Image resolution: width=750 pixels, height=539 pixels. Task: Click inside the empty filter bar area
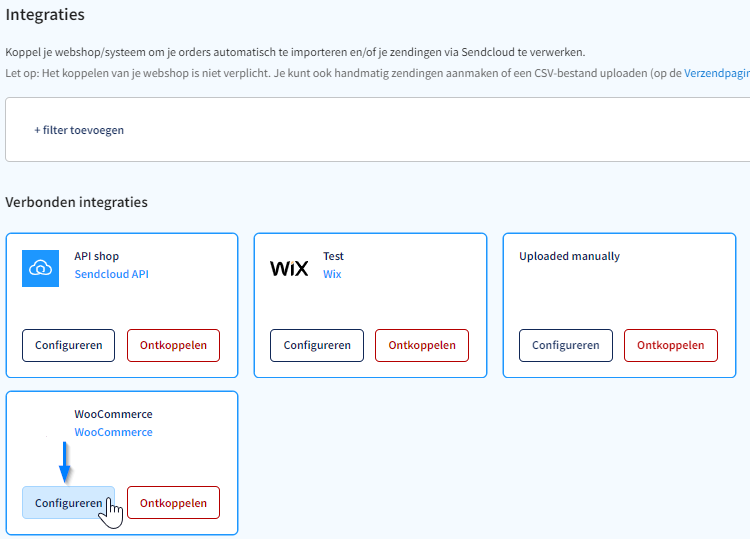[x=430, y=130]
